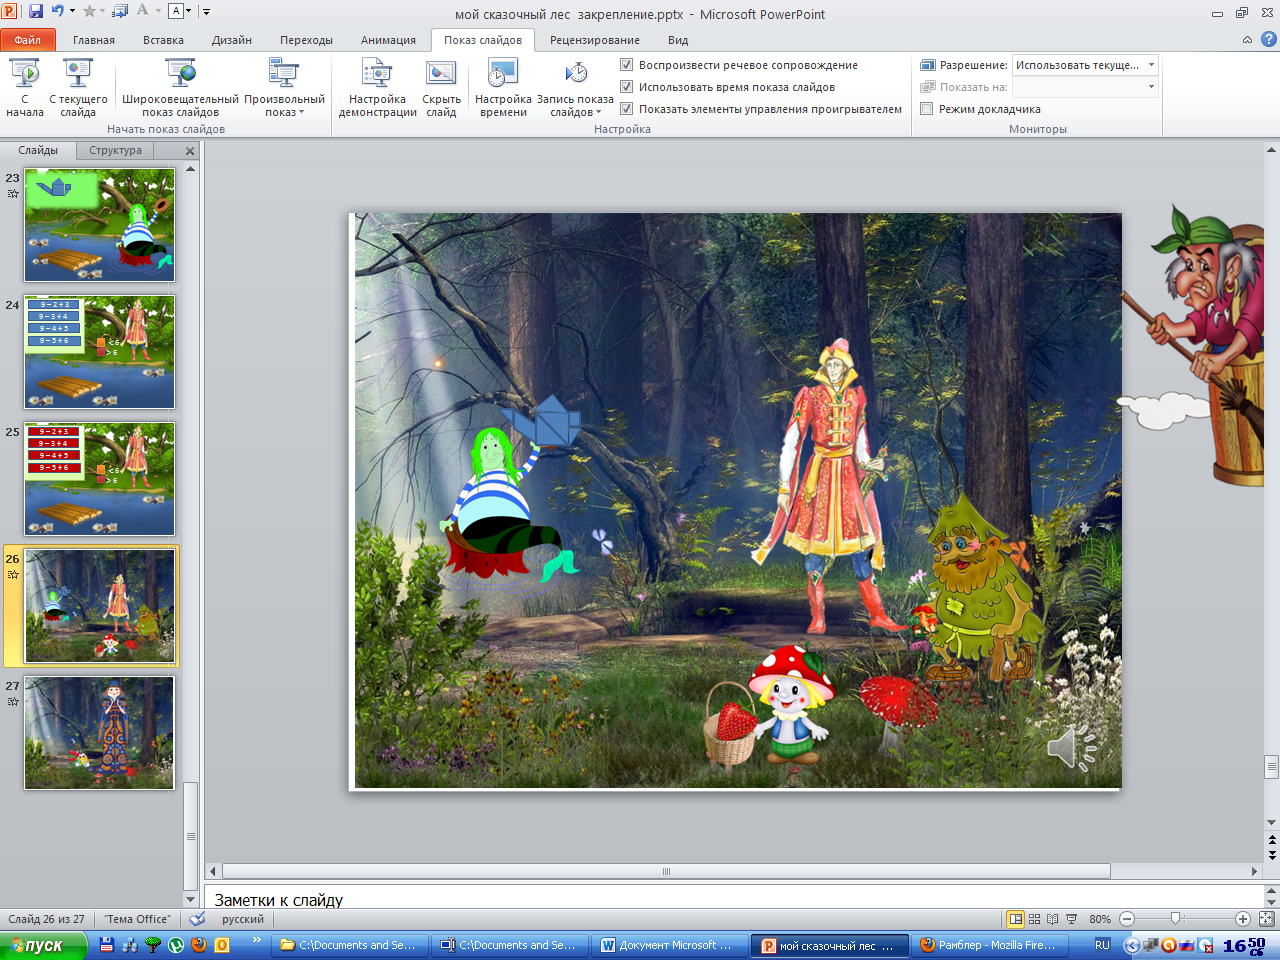
Task: Switch to Рецензирование ribbon tab
Action: (595, 40)
